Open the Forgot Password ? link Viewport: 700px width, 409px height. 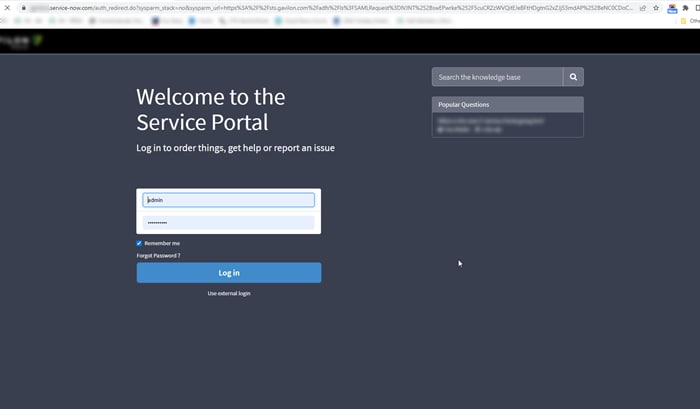[x=158, y=256]
